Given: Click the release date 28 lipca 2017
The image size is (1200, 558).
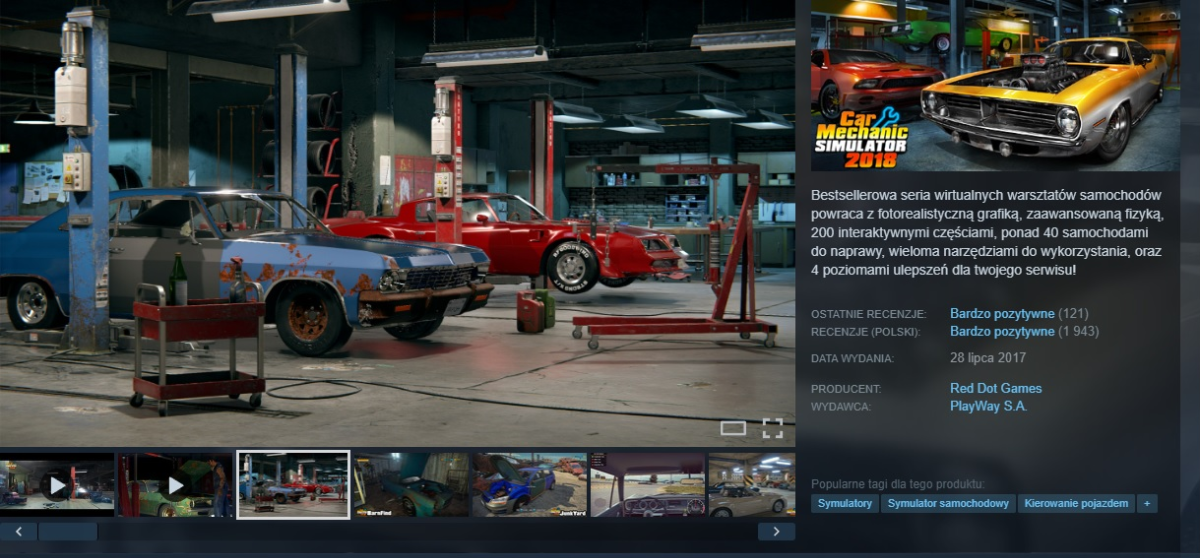Looking at the screenshot, I should (988, 358).
